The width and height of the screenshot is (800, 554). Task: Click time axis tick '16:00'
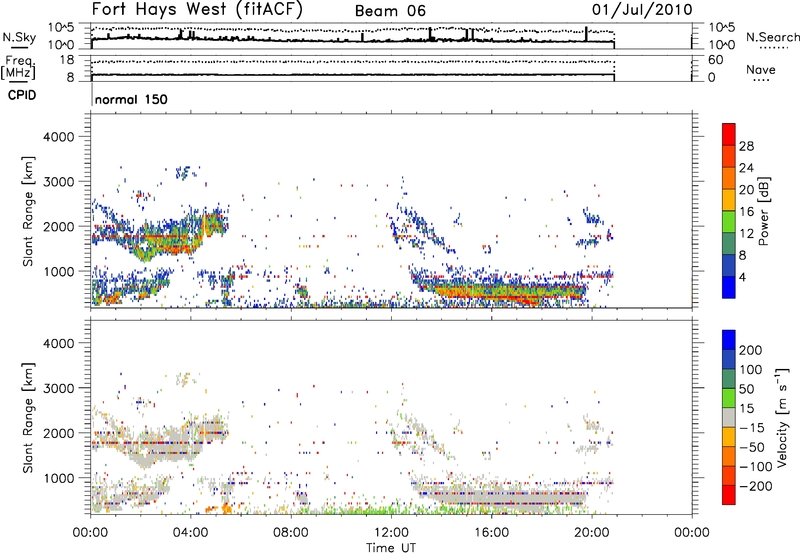[x=491, y=533]
